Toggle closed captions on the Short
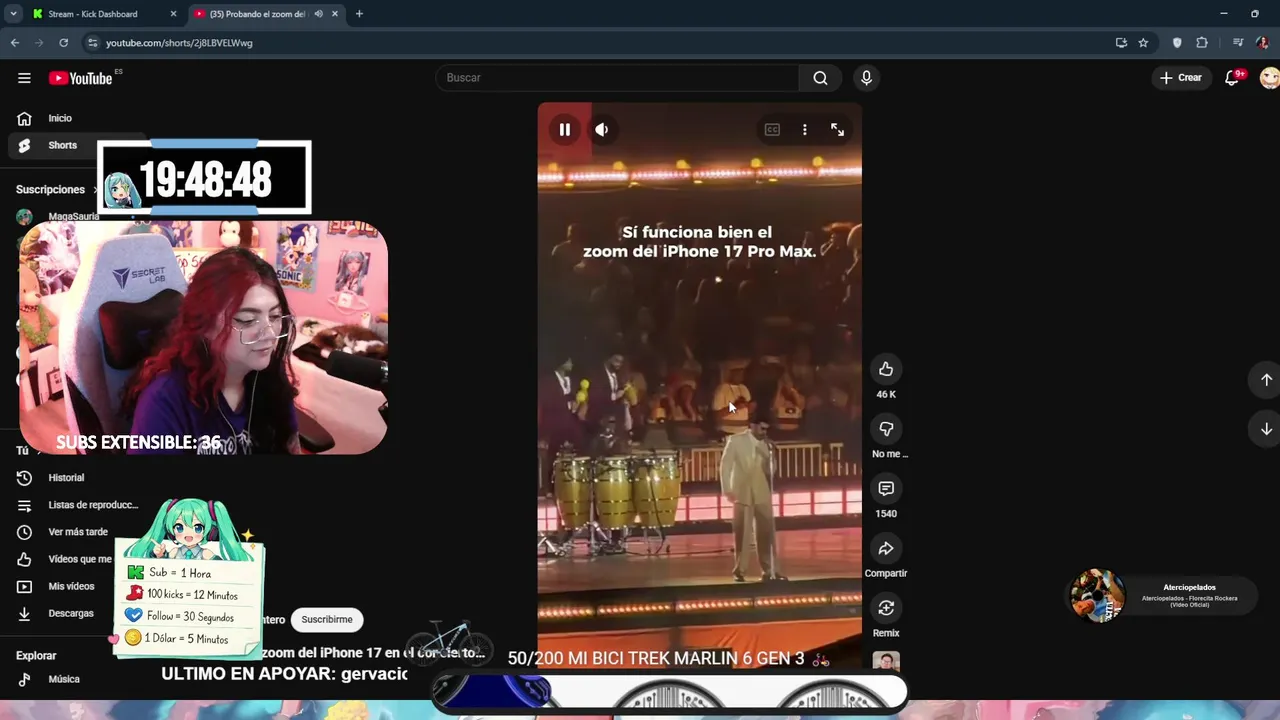This screenshot has width=1280, height=720. tap(772, 129)
